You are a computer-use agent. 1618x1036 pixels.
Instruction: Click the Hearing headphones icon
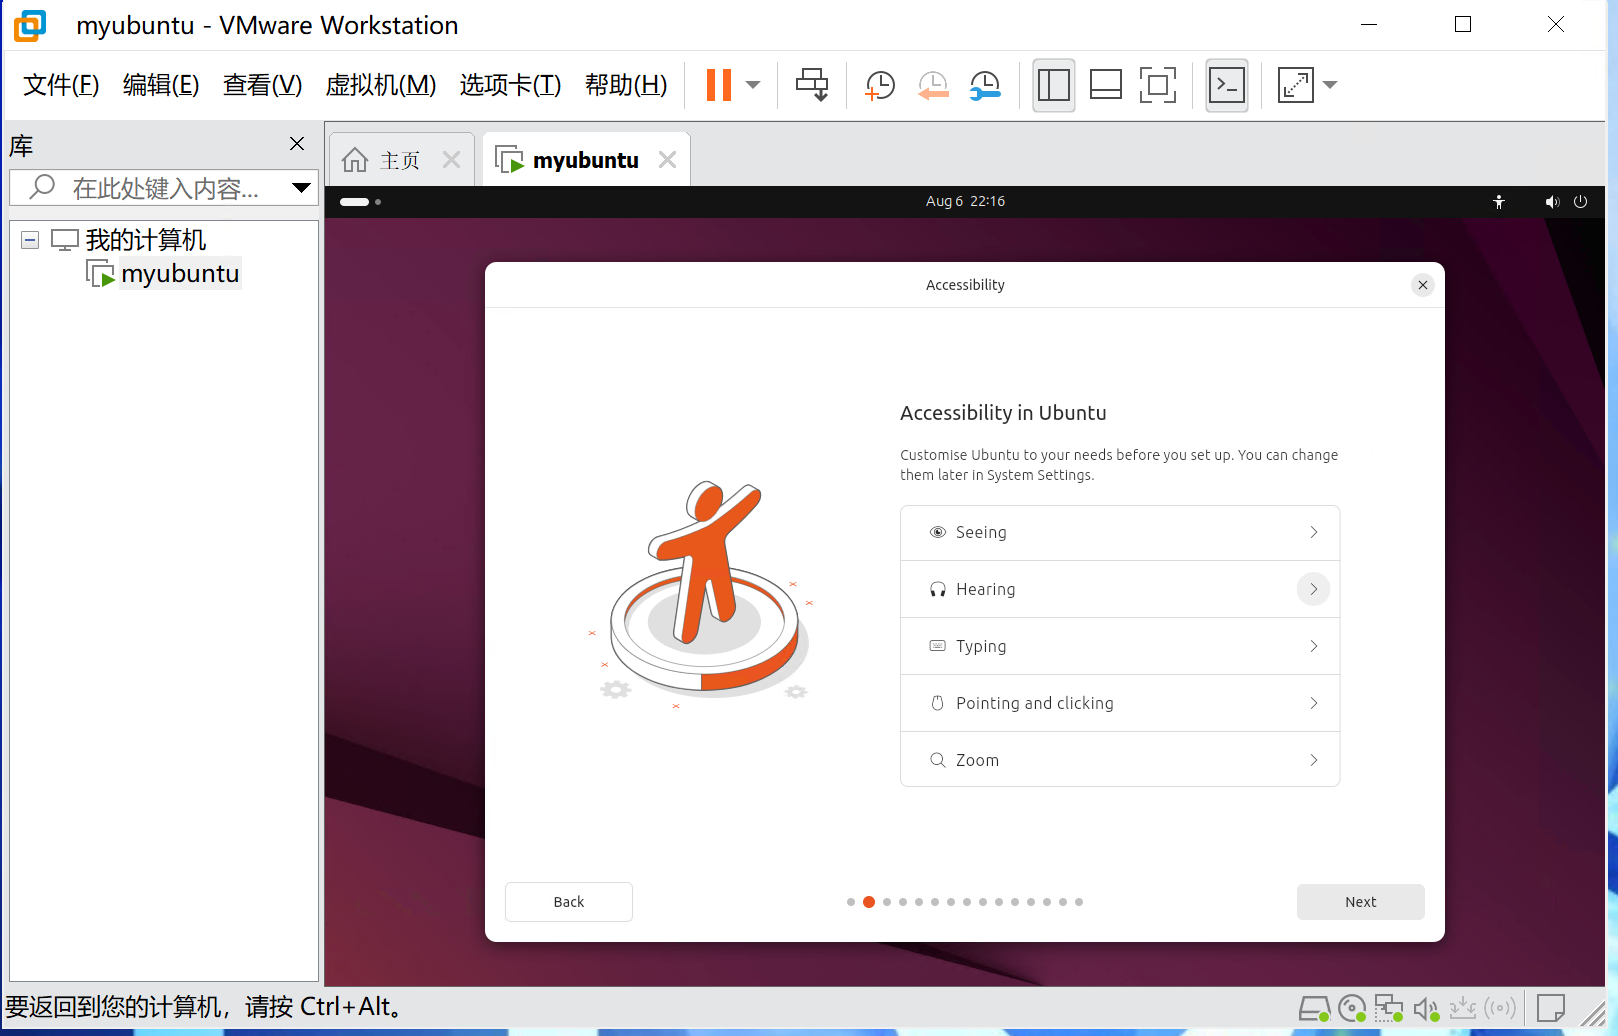click(938, 589)
